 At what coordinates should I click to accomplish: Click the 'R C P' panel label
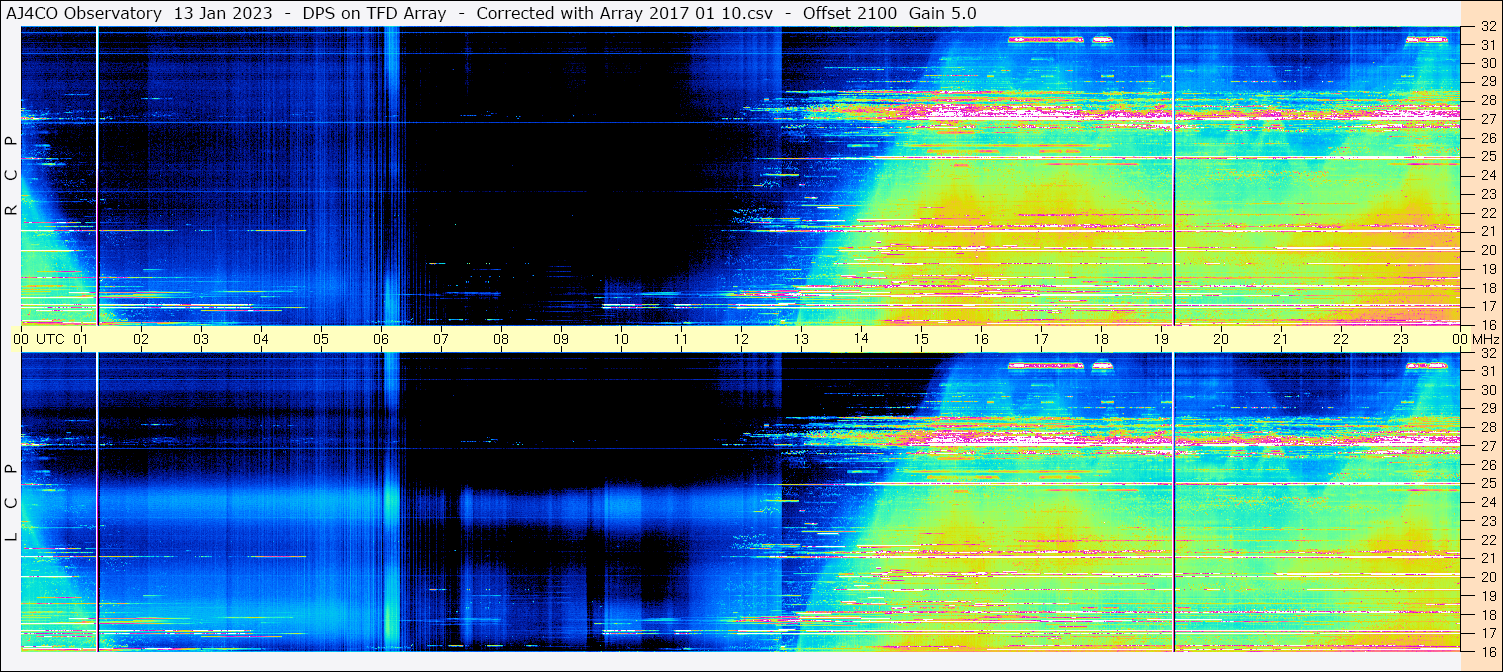[11, 176]
